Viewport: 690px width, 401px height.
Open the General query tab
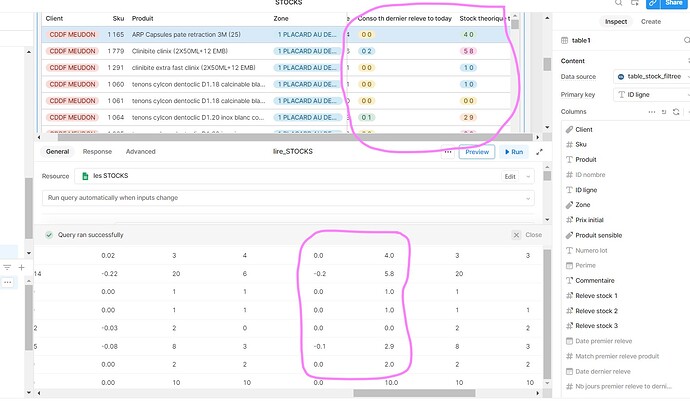[57, 151]
